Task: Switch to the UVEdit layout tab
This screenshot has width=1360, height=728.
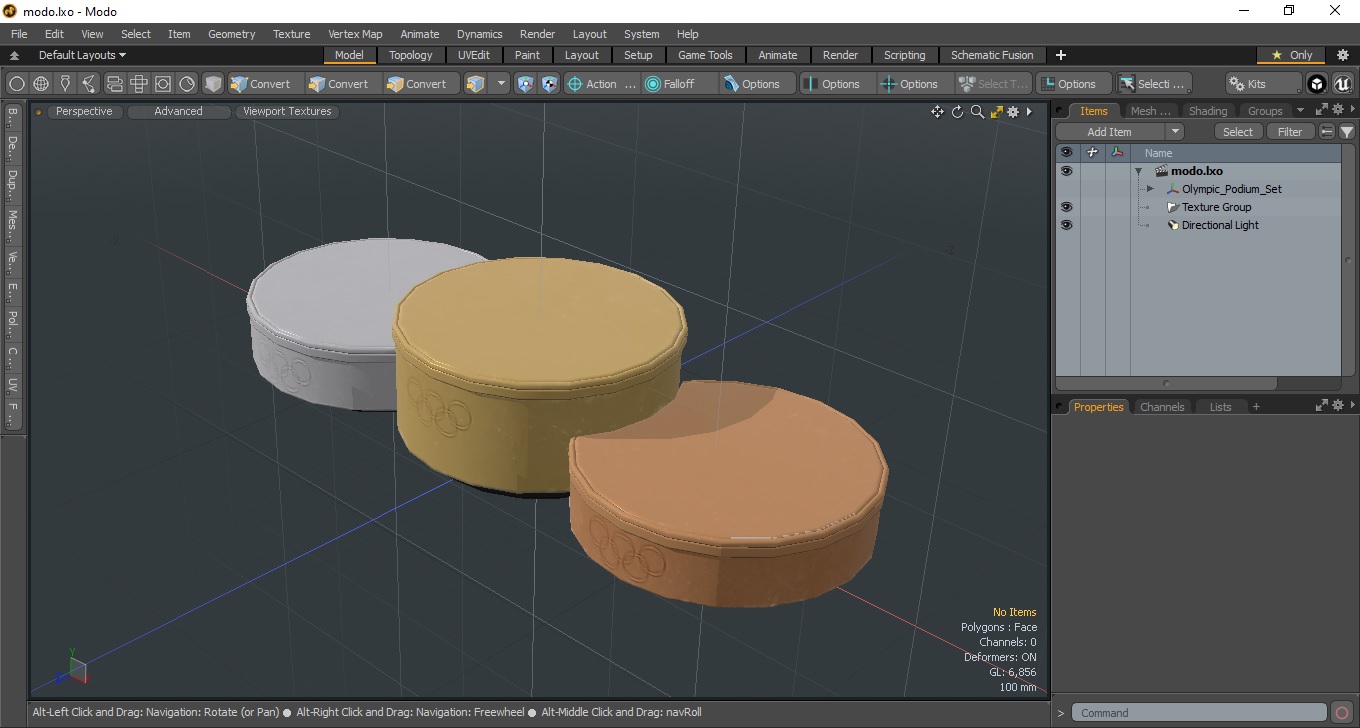Action: point(474,55)
